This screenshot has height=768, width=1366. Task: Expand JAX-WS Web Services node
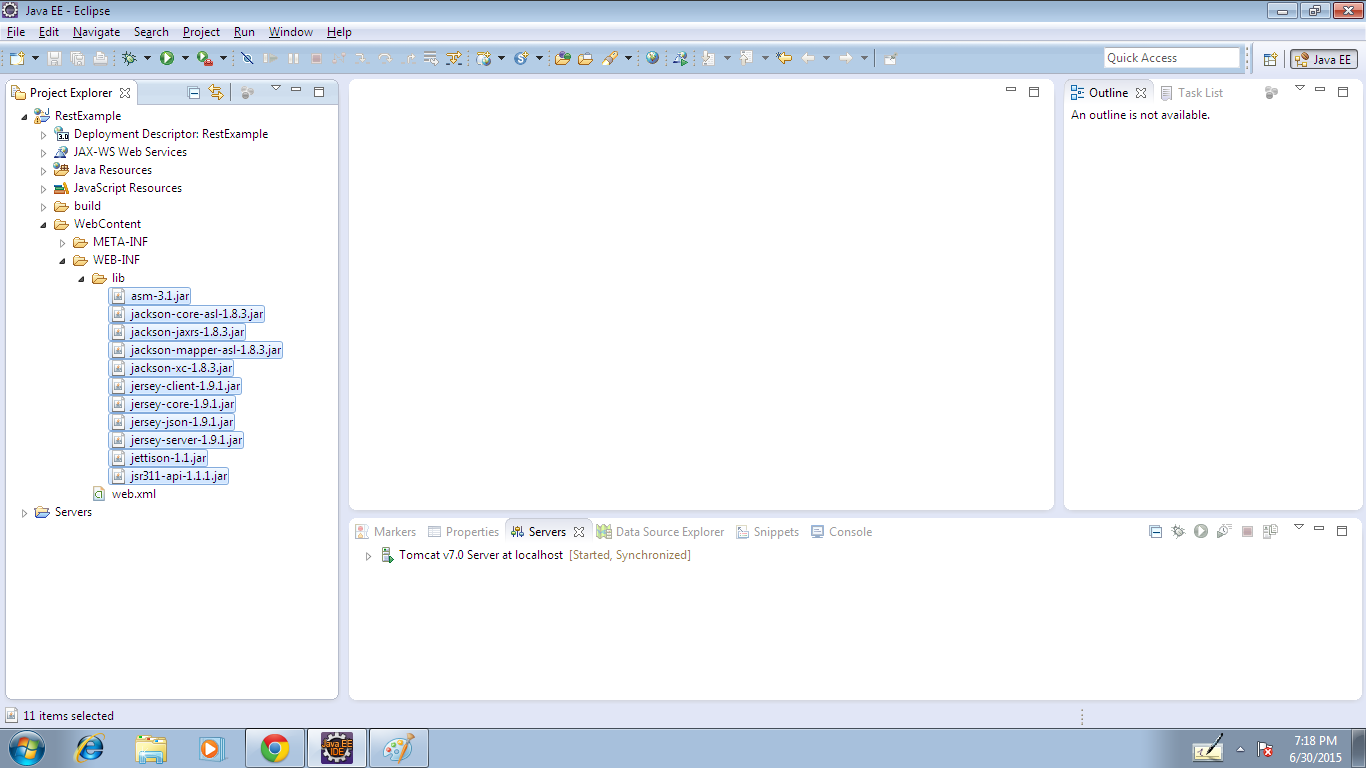click(x=43, y=152)
